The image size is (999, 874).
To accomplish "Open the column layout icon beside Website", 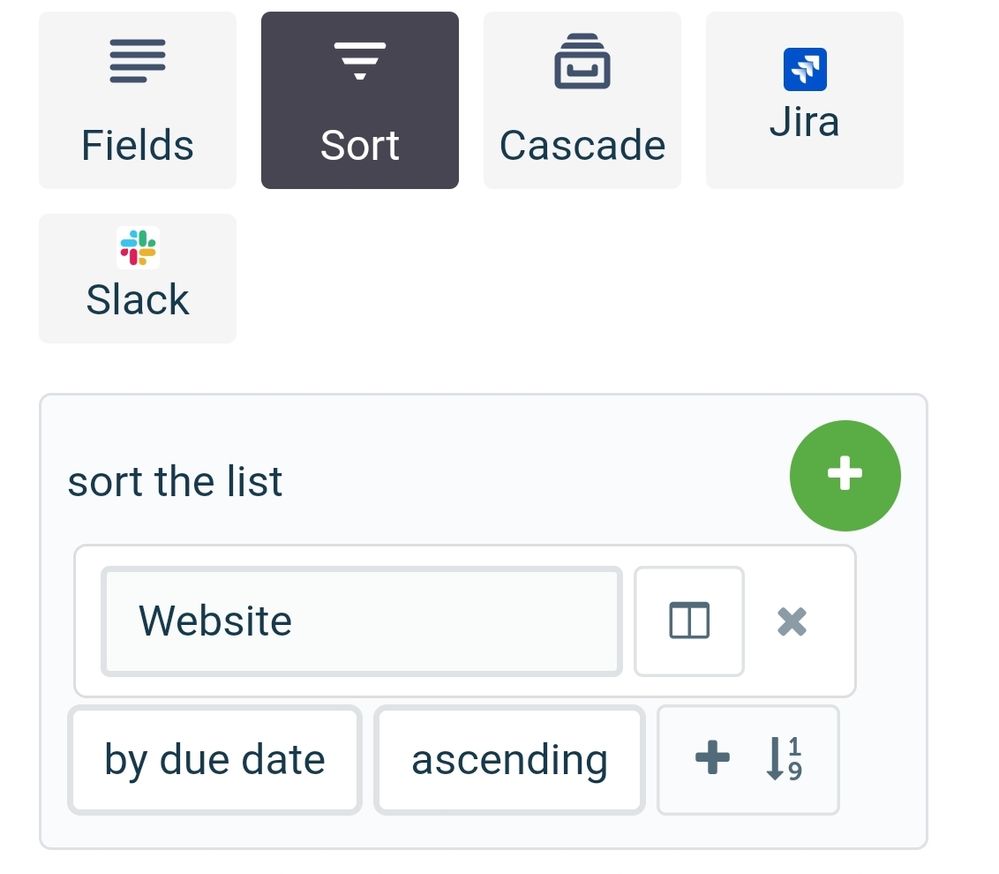I will pyautogui.click(x=689, y=621).
